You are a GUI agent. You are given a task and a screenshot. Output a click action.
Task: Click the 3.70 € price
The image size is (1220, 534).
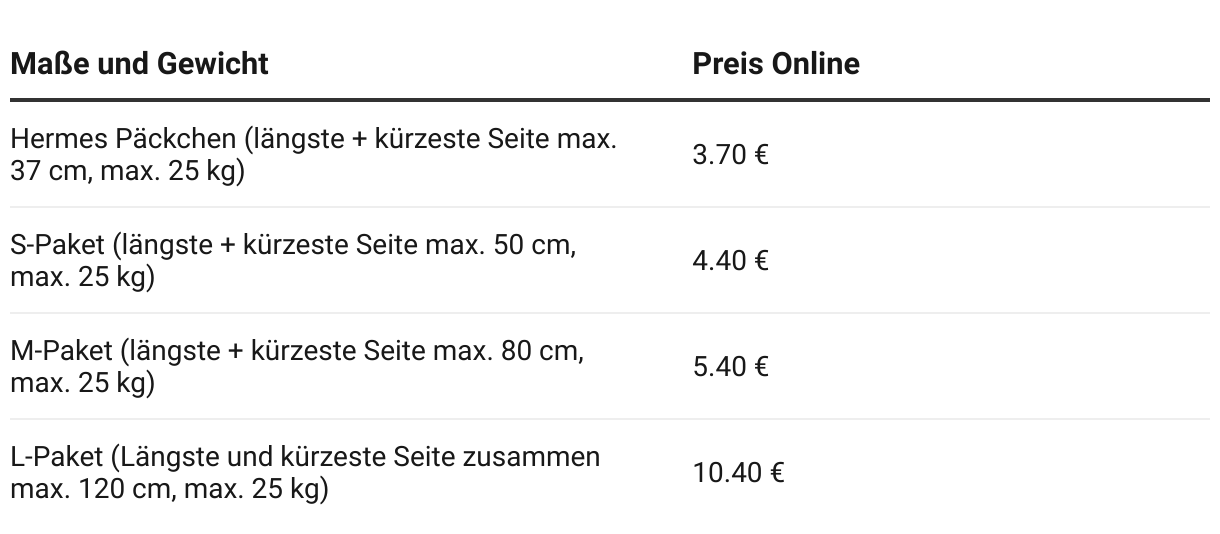pos(730,155)
